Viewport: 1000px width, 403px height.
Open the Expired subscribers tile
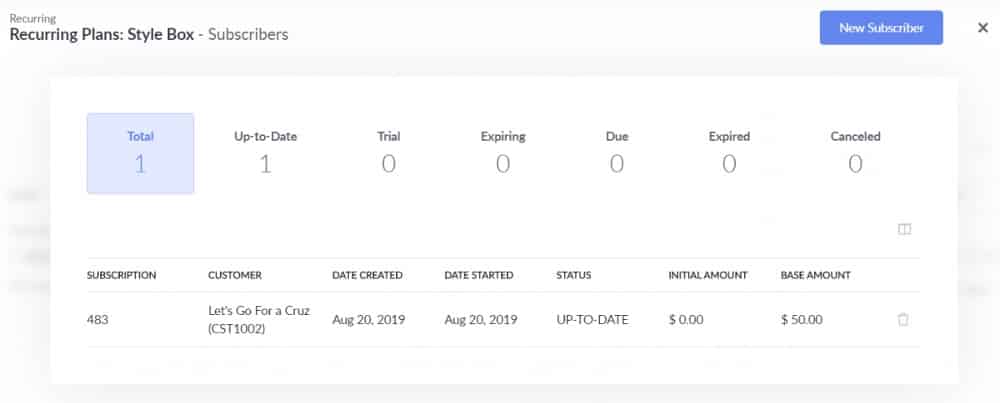click(x=729, y=153)
